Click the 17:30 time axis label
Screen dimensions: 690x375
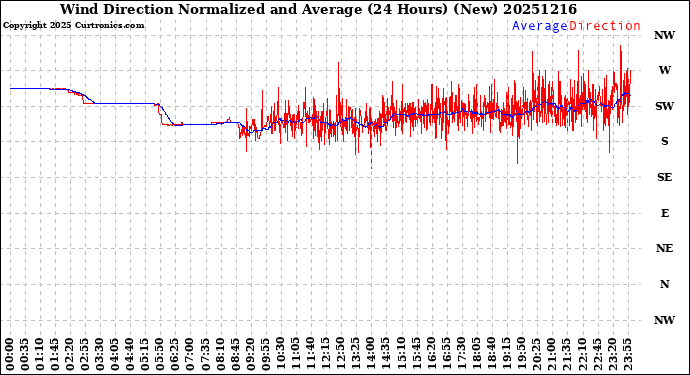[x=461, y=355]
